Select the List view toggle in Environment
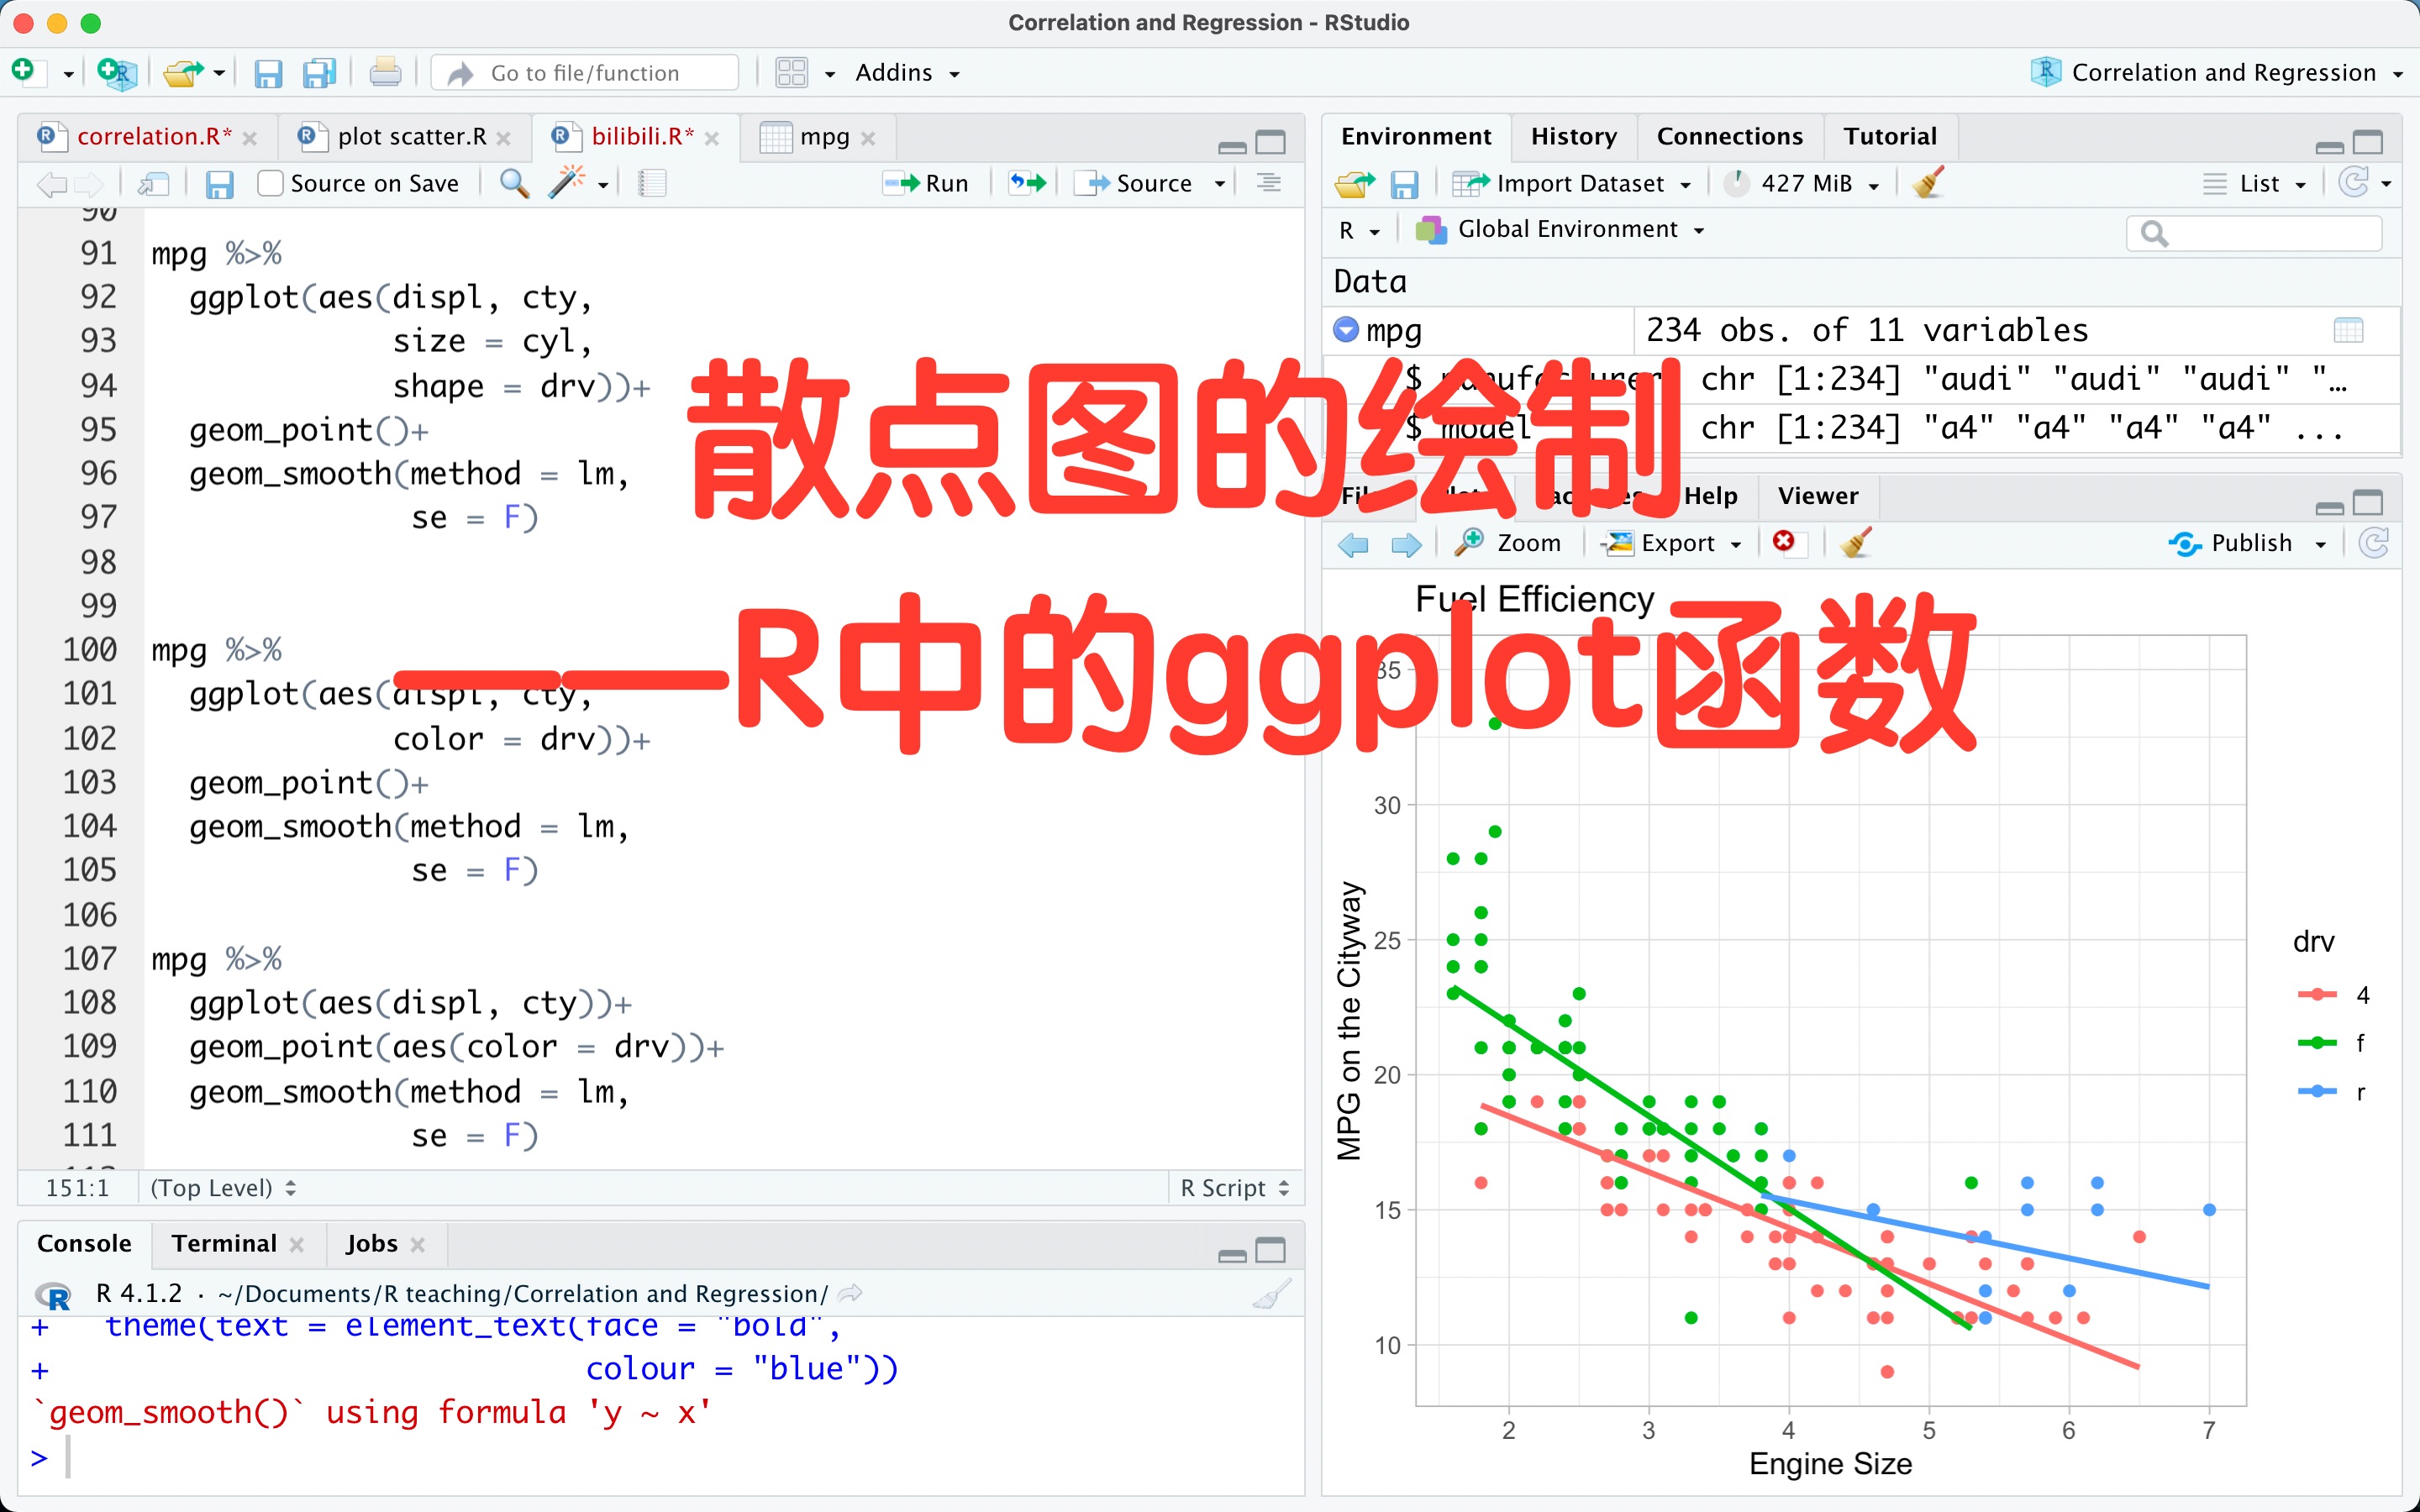Viewport: 2420px width, 1512px height. 2263,183
